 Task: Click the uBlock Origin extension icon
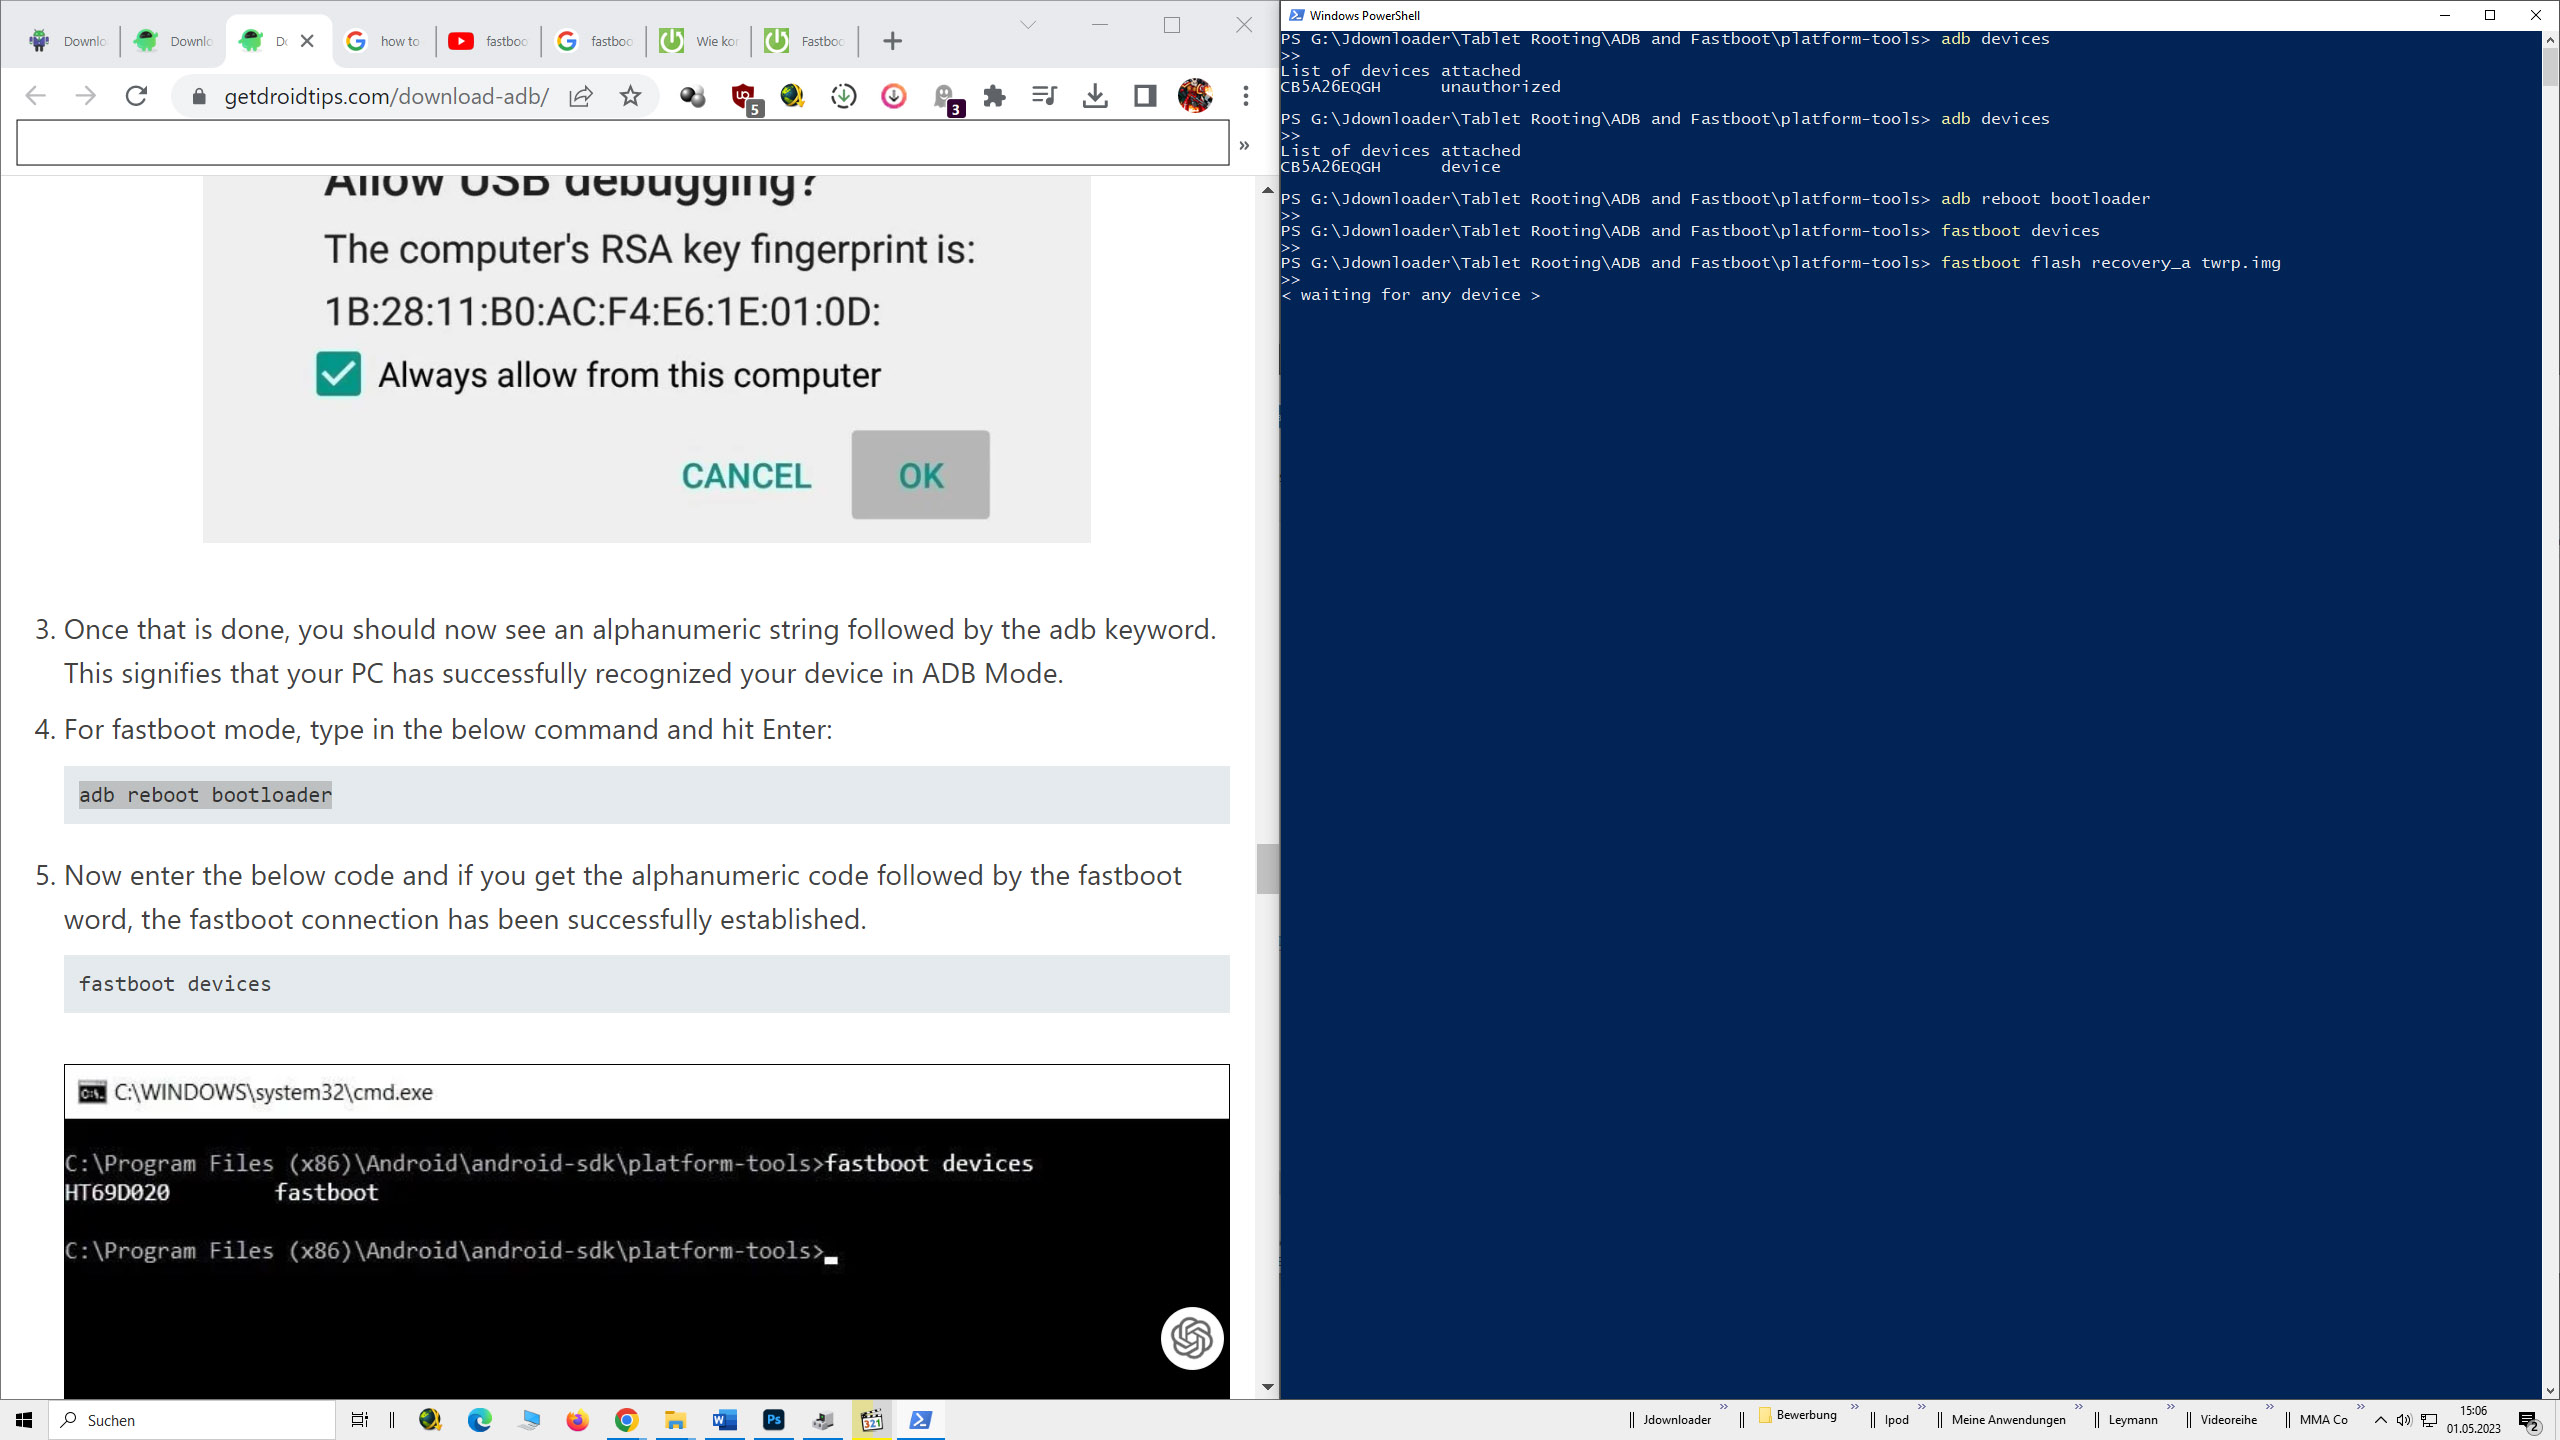pyautogui.click(x=743, y=96)
